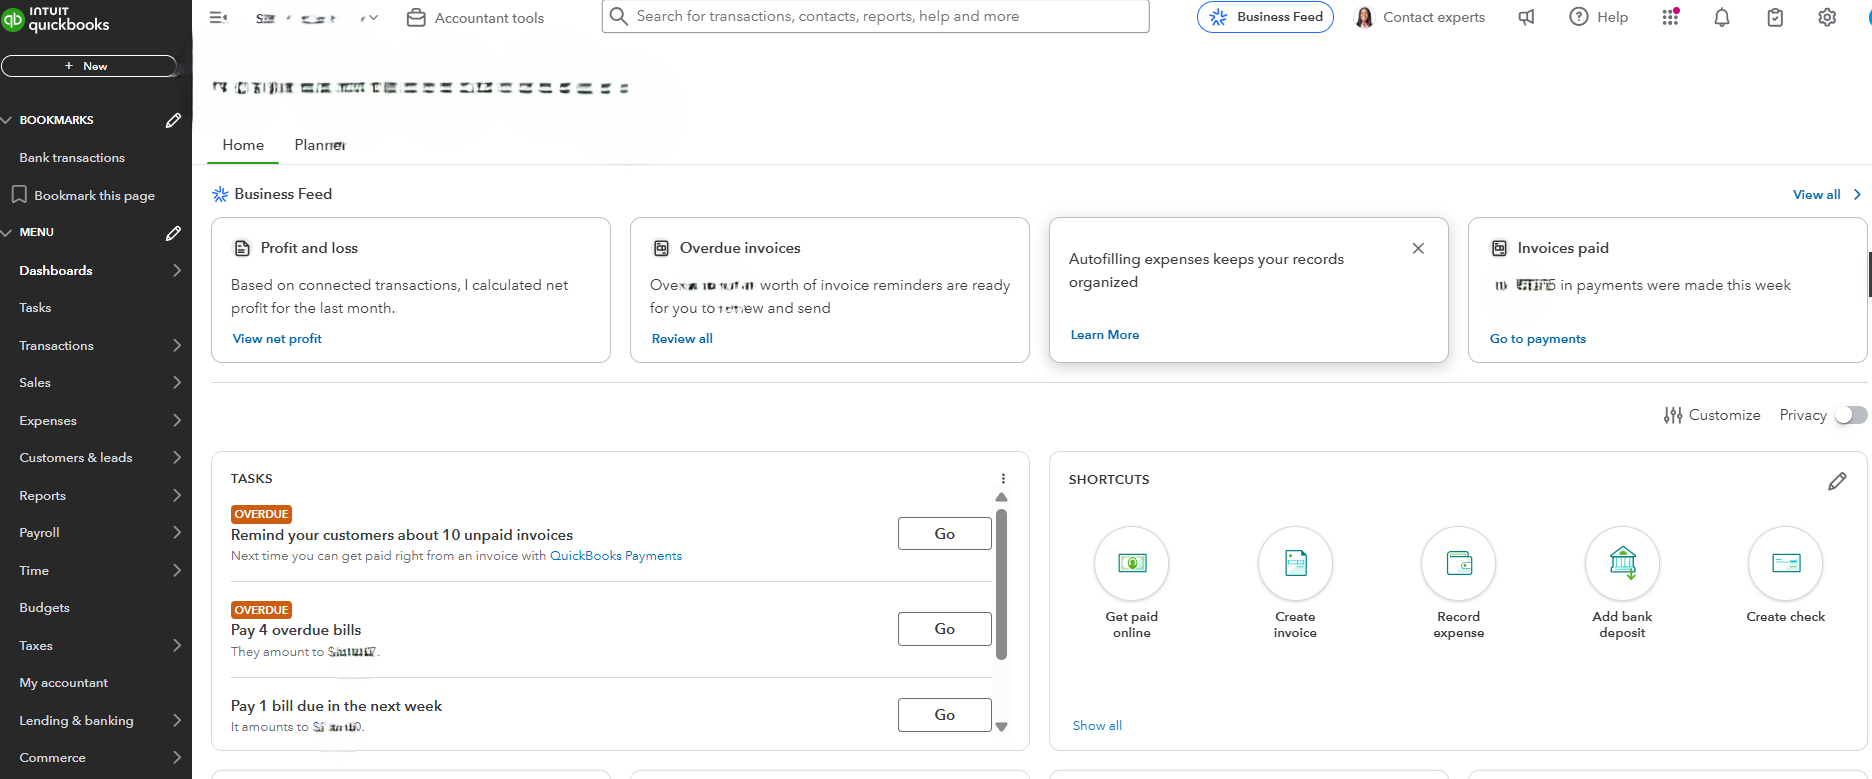The height and width of the screenshot is (779, 1872).
Task: Open the apps grid icon
Action: click(x=1670, y=17)
